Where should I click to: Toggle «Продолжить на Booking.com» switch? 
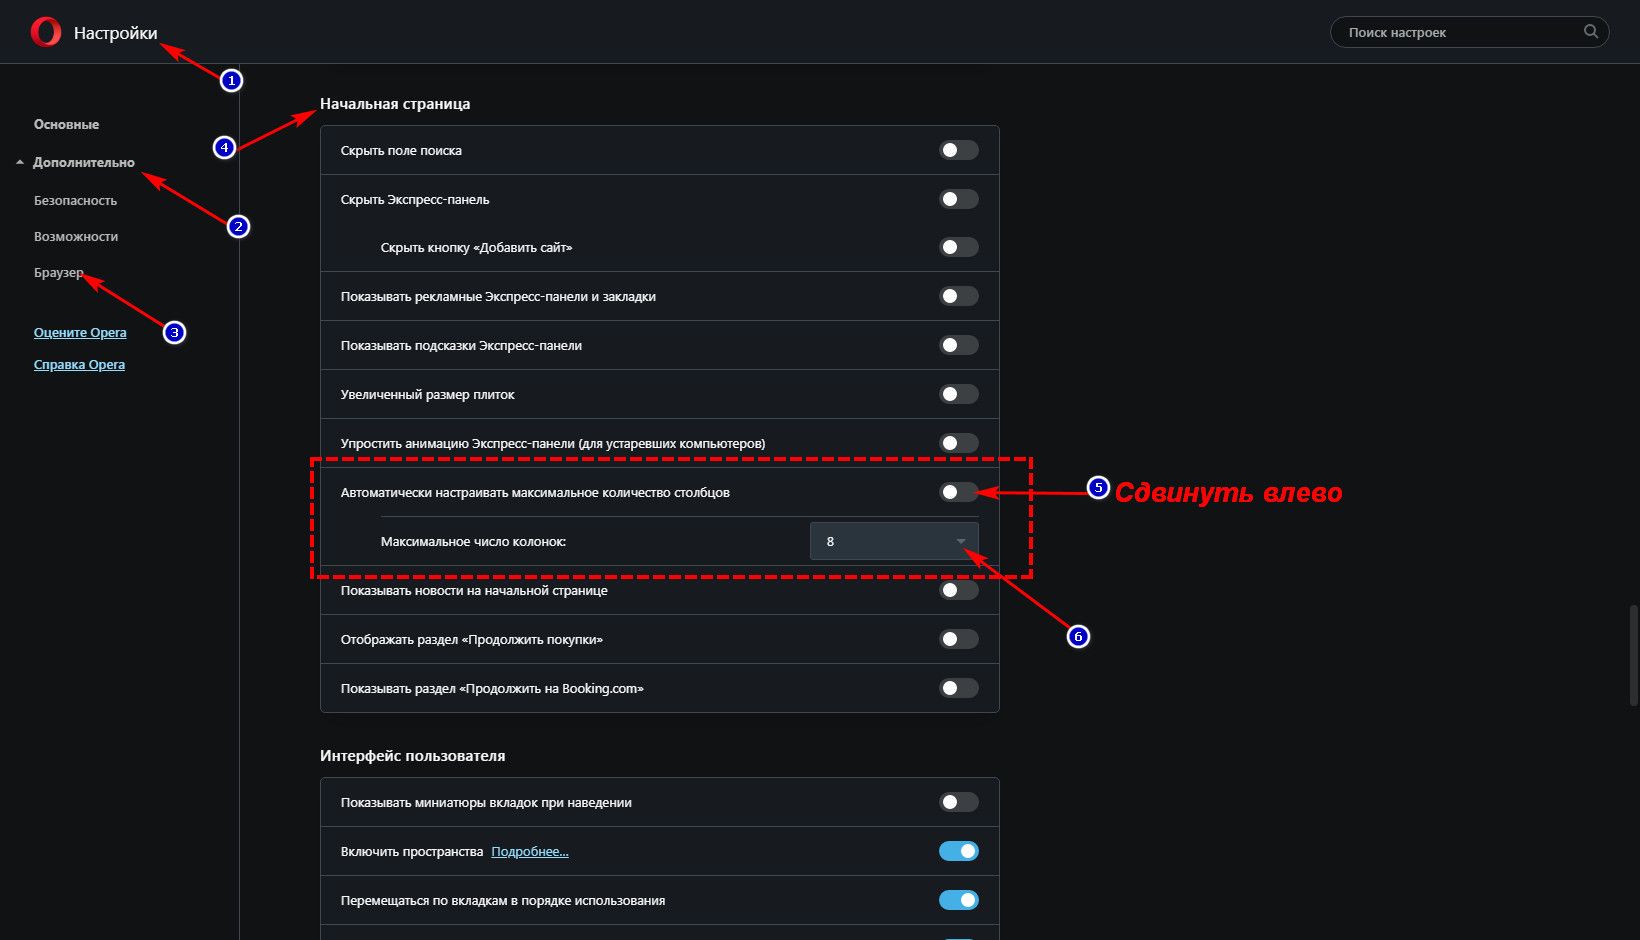click(959, 688)
